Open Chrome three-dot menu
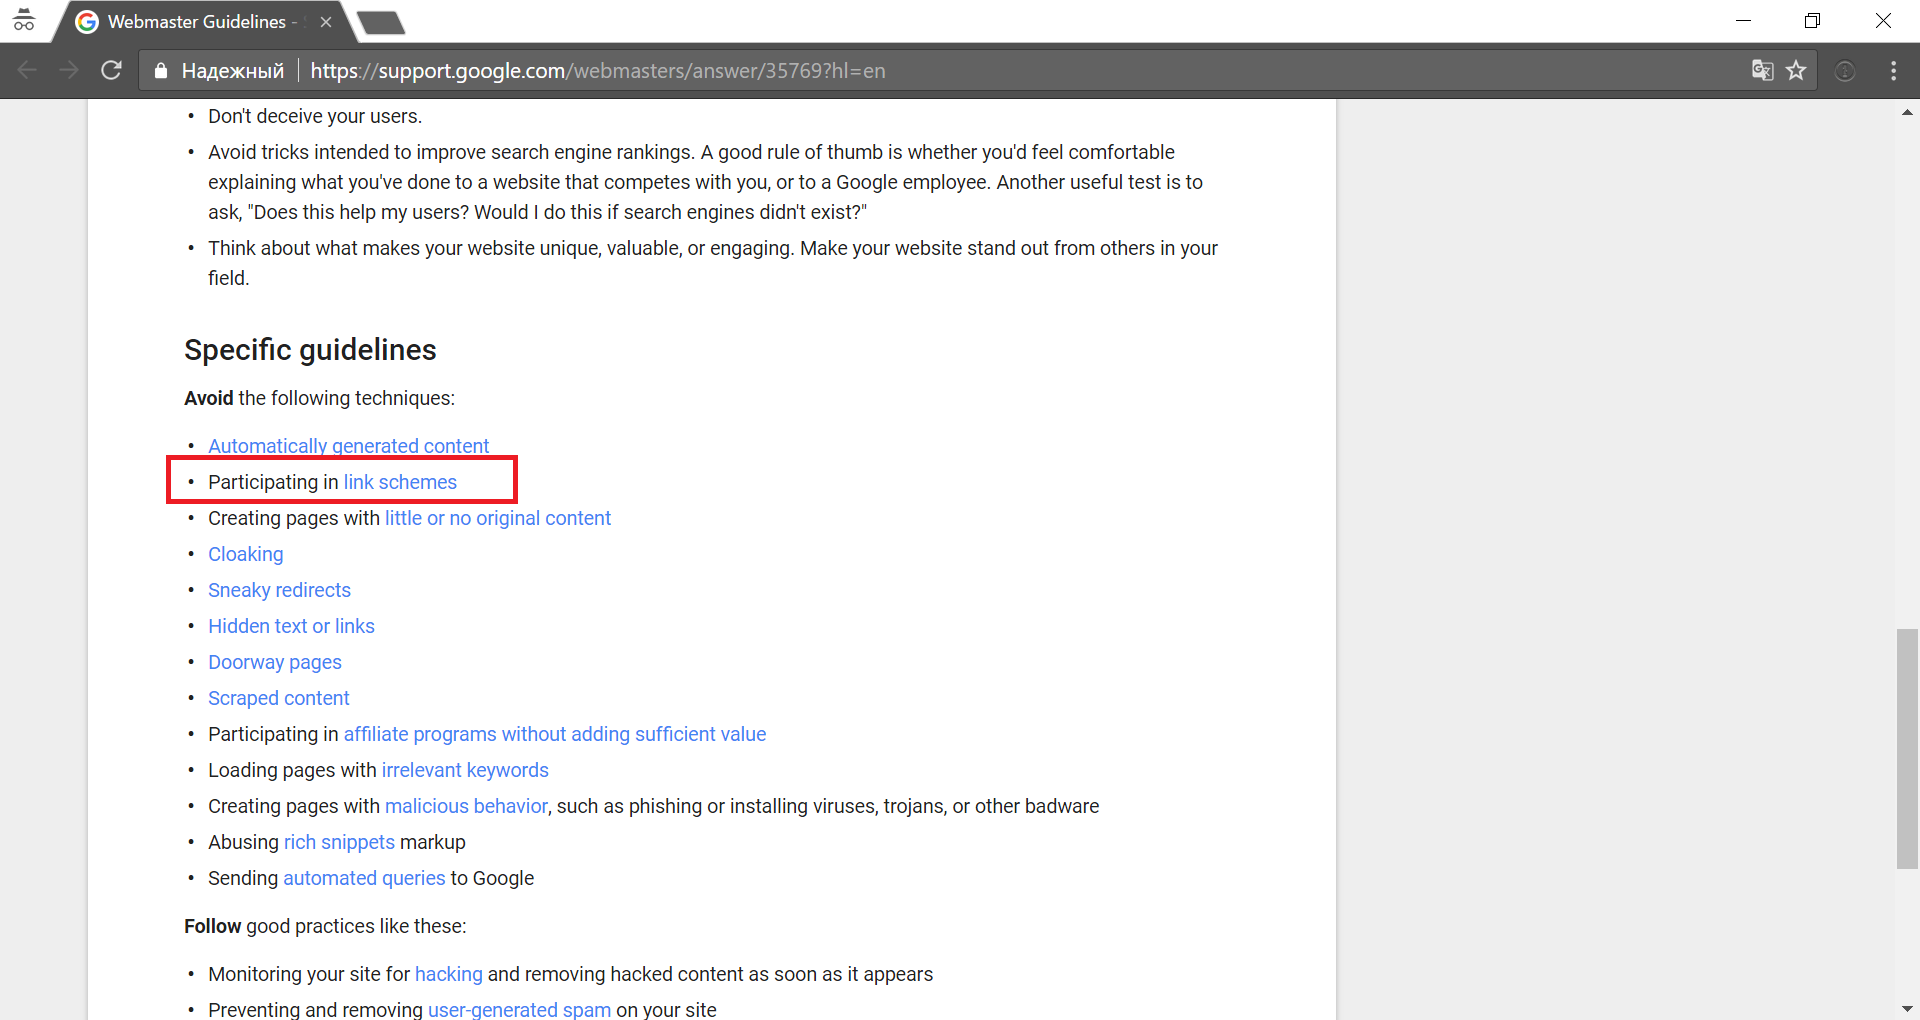Image resolution: width=1920 pixels, height=1020 pixels. point(1893,70)
